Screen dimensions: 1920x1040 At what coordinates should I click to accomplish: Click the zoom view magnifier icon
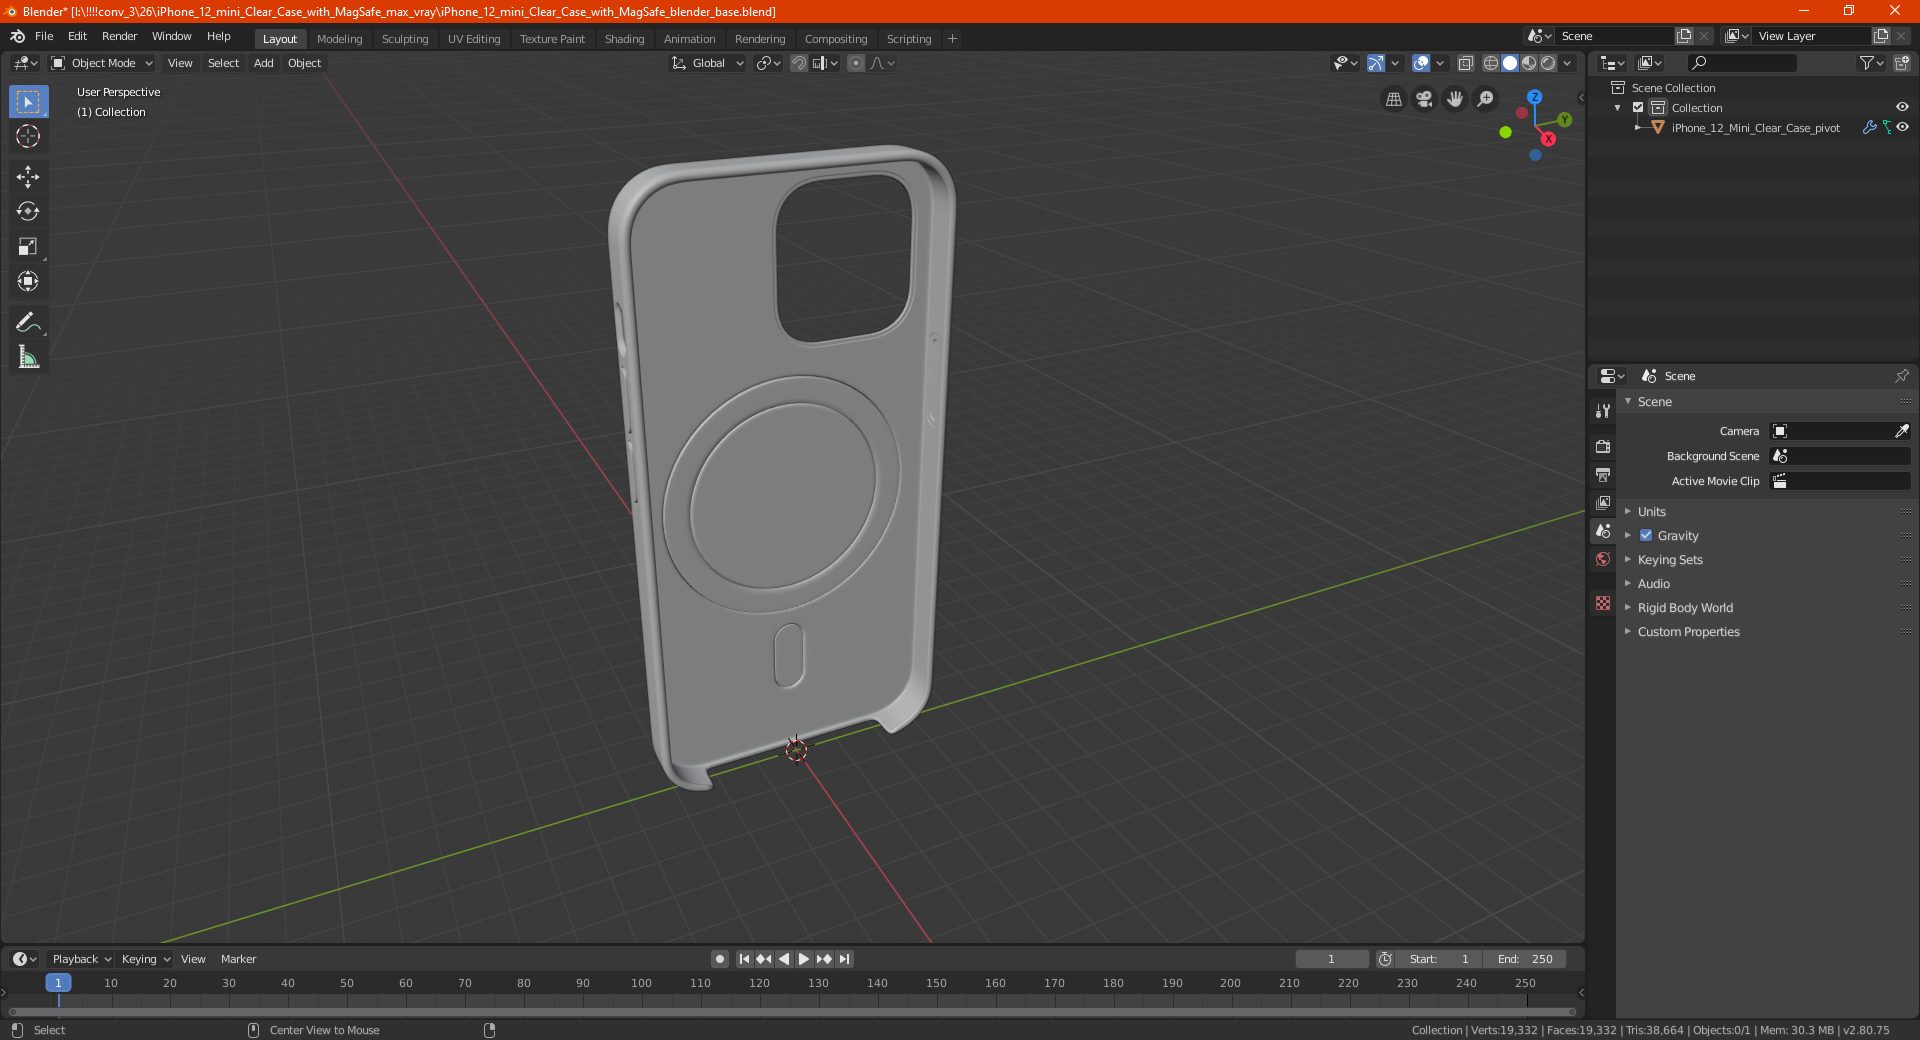(x=1486, y=99)
